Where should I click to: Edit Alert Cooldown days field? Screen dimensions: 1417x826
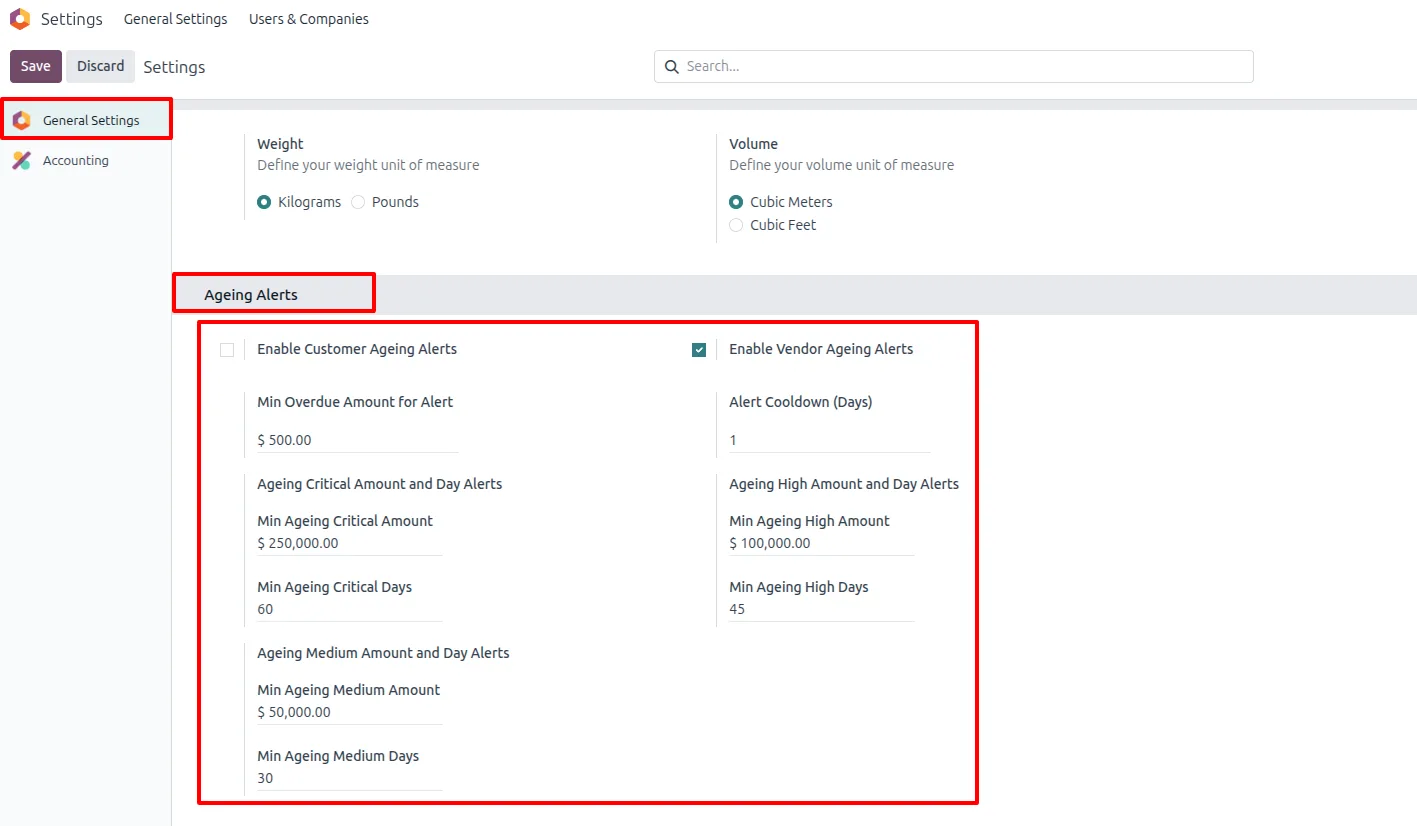830,440
